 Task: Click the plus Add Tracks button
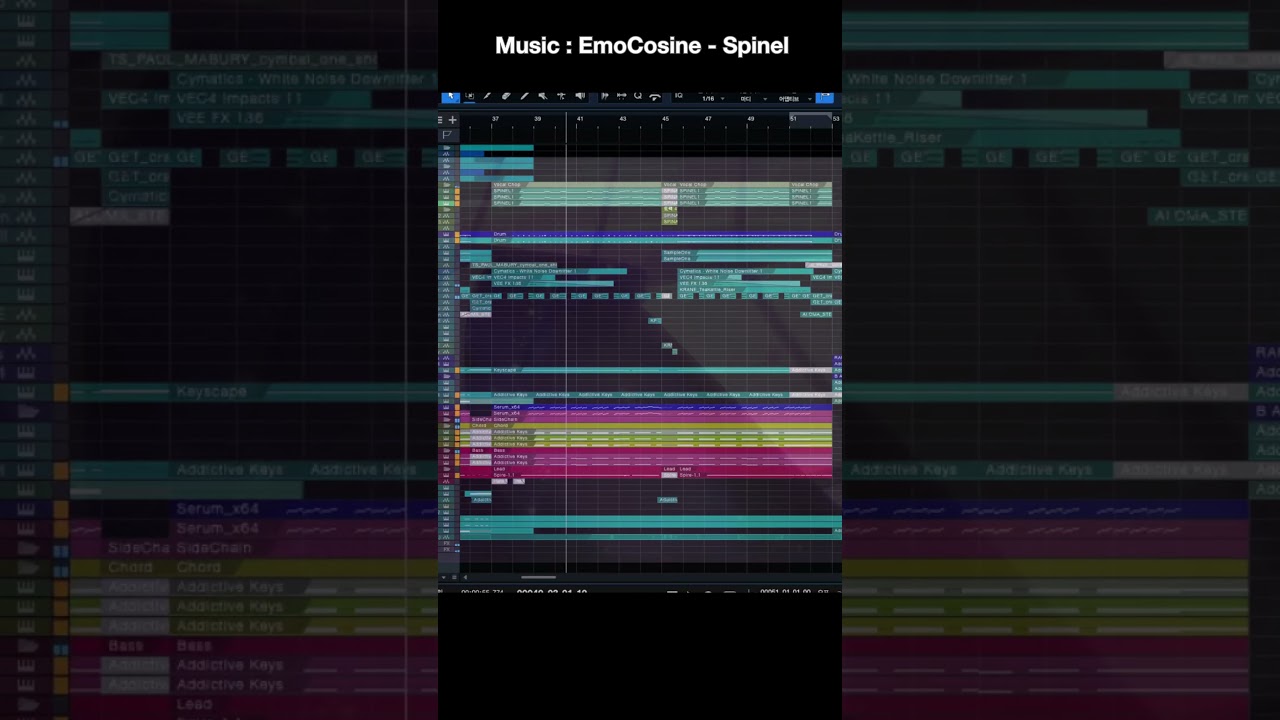click(452, 120)
